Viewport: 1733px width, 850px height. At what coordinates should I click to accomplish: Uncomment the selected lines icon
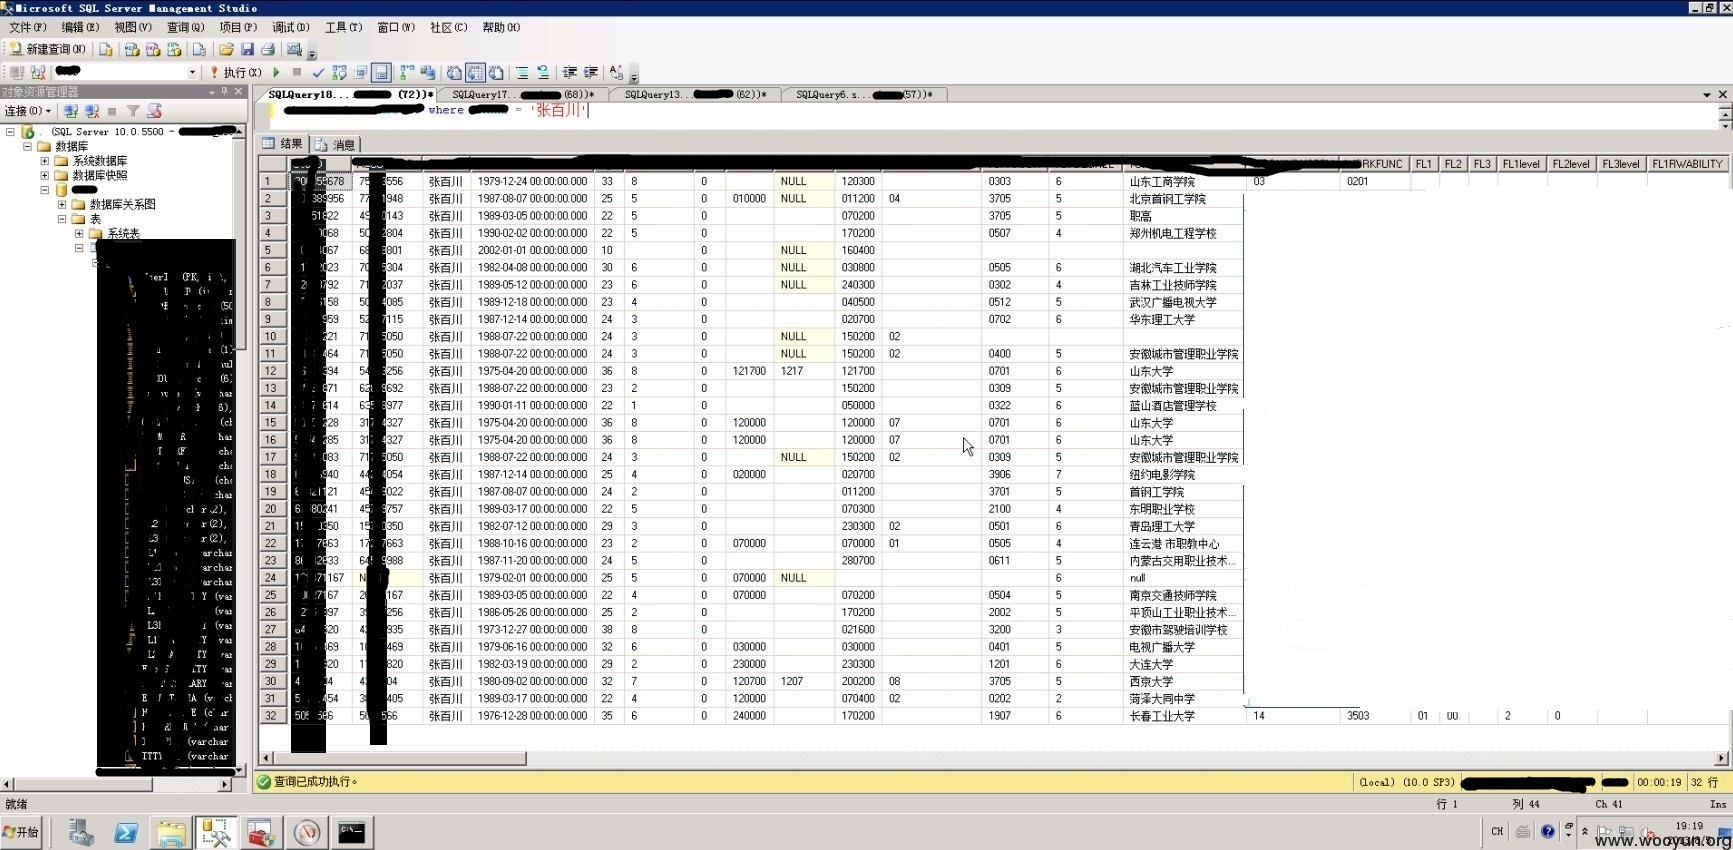[x=543, y=72]
